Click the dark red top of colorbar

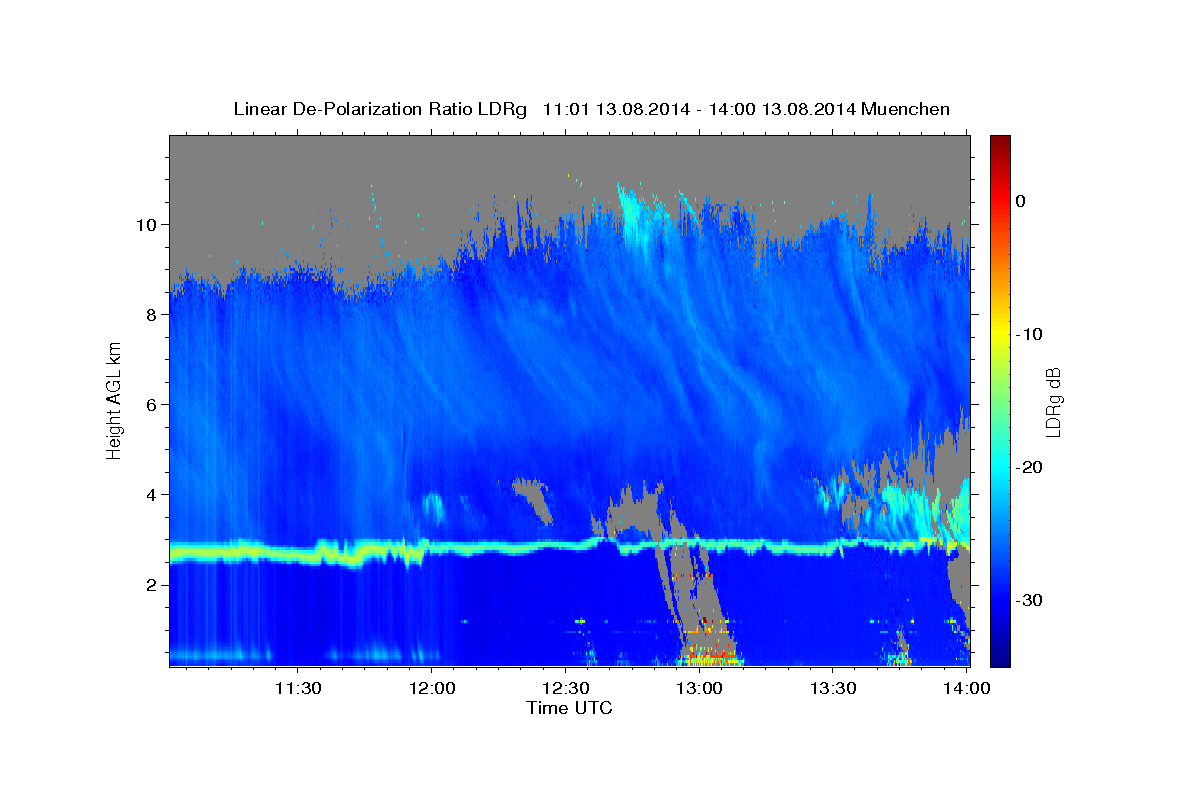click(999, 142)
